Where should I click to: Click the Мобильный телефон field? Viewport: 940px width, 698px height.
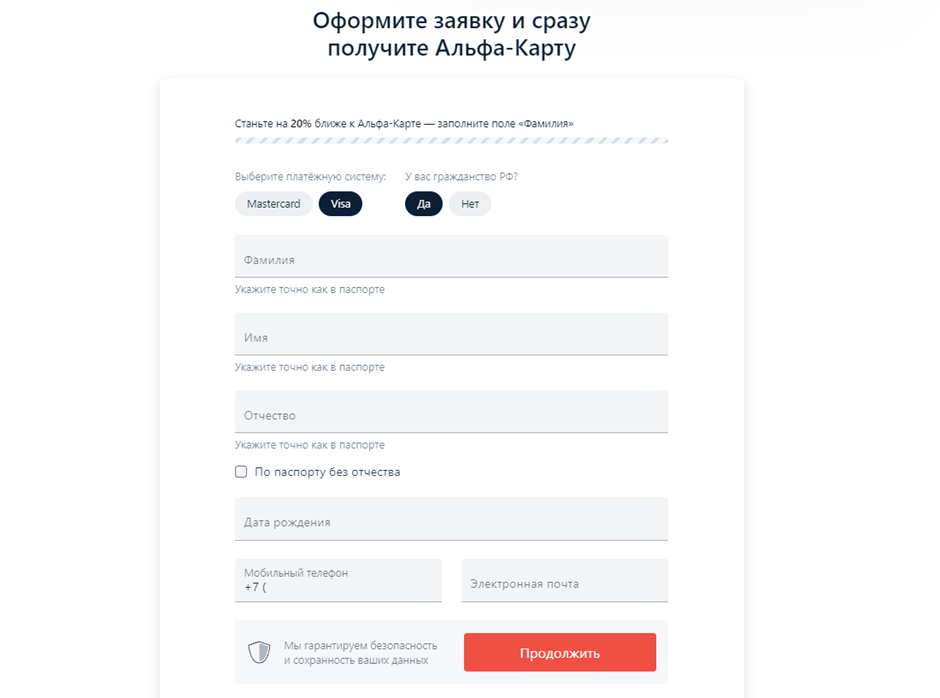tap(338, 580)
